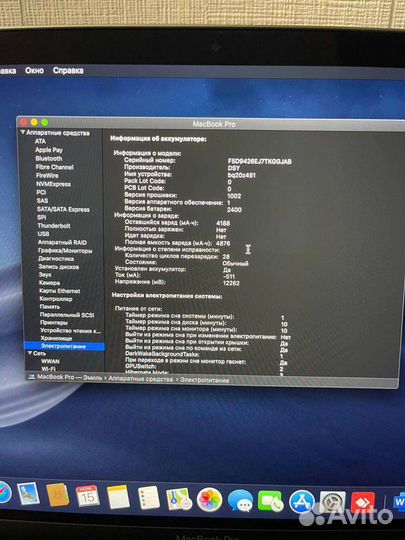Select Устройство чтения к... in the sidebar

click(x=71, y=331)
